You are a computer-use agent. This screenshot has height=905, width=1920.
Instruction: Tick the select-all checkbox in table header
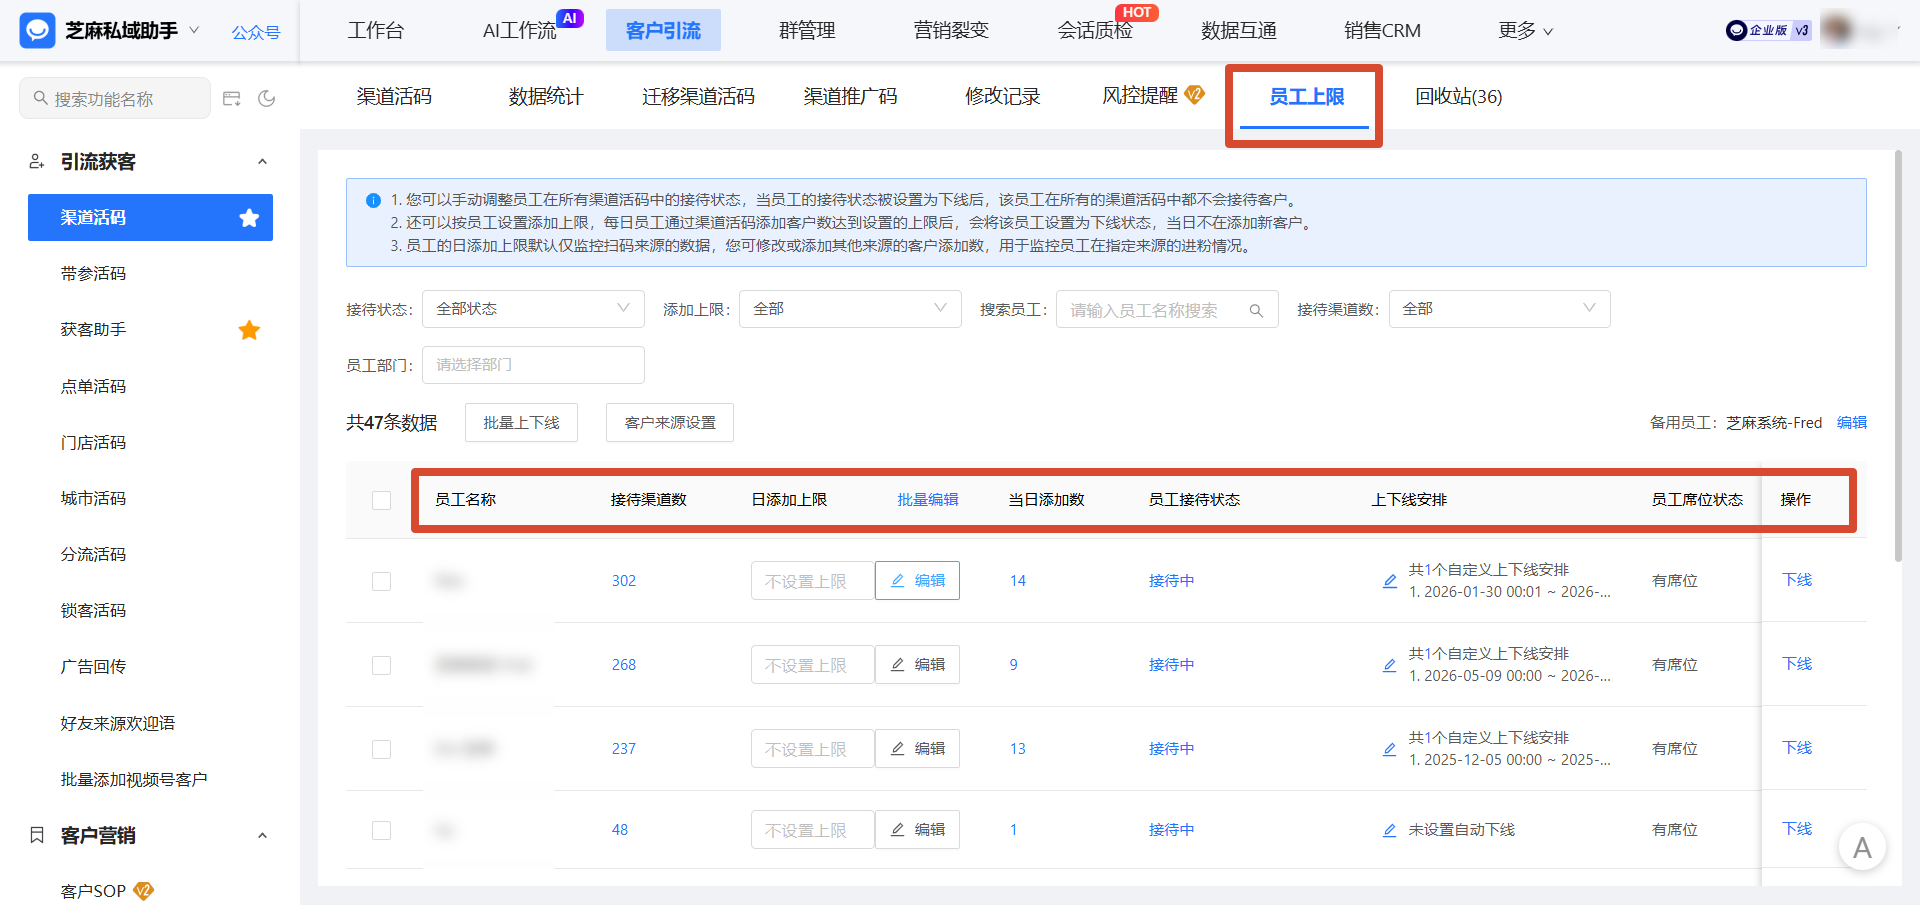tap(381, 500)
